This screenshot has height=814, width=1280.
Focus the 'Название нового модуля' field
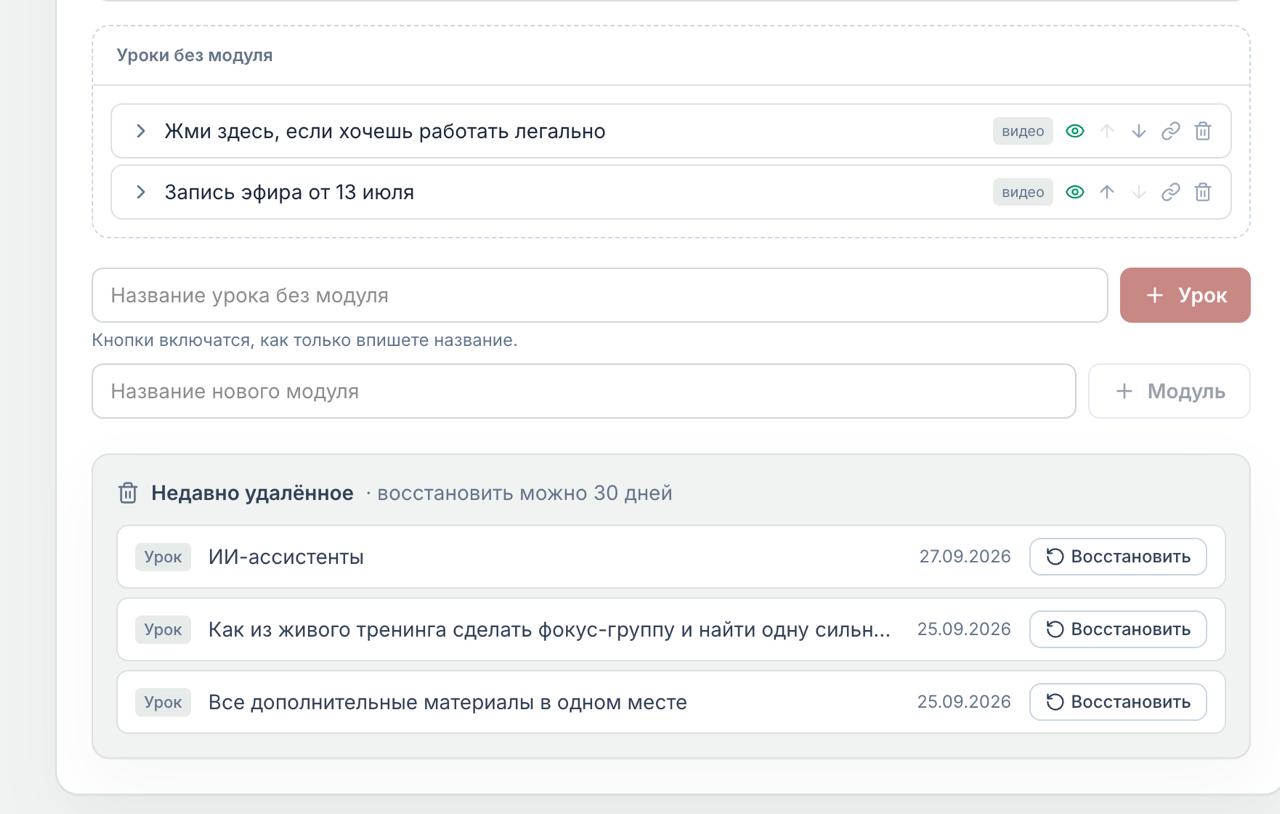tap(584, 391)
